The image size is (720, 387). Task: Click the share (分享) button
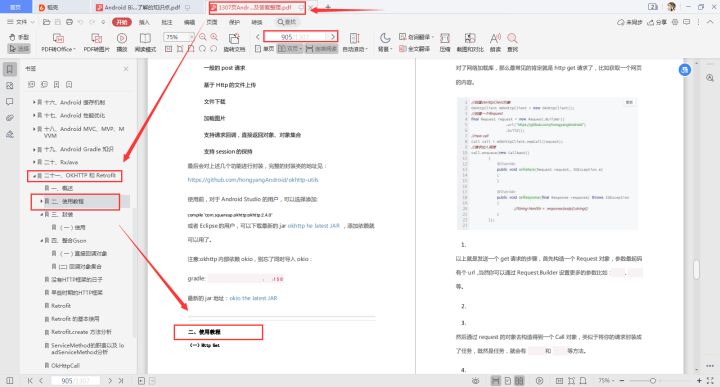coord(657,22)
